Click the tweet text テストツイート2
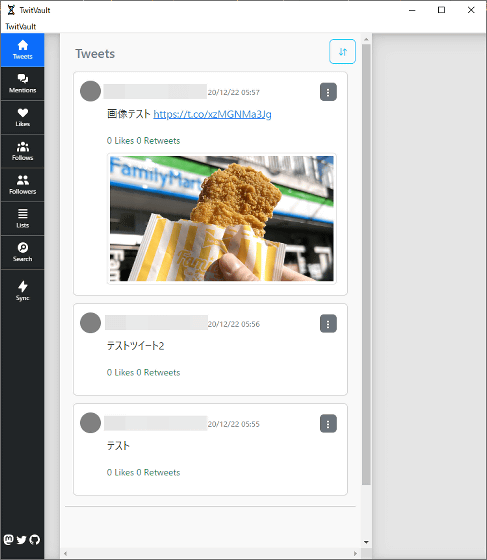 136,346
